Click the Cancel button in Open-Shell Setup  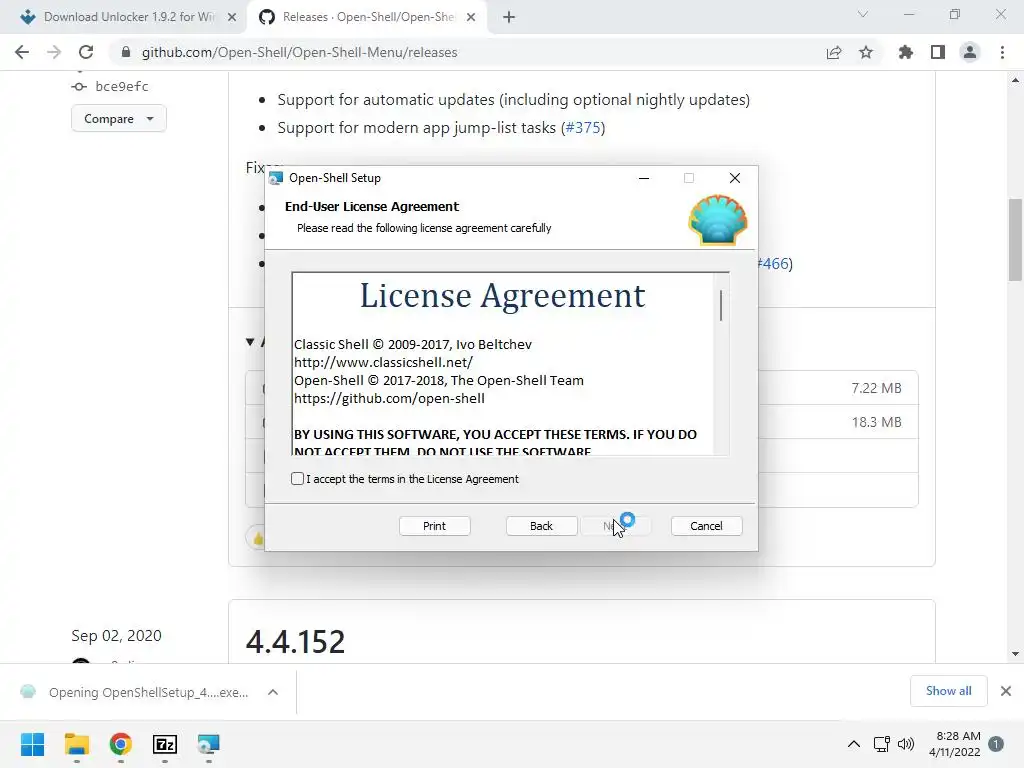[706, 526]
